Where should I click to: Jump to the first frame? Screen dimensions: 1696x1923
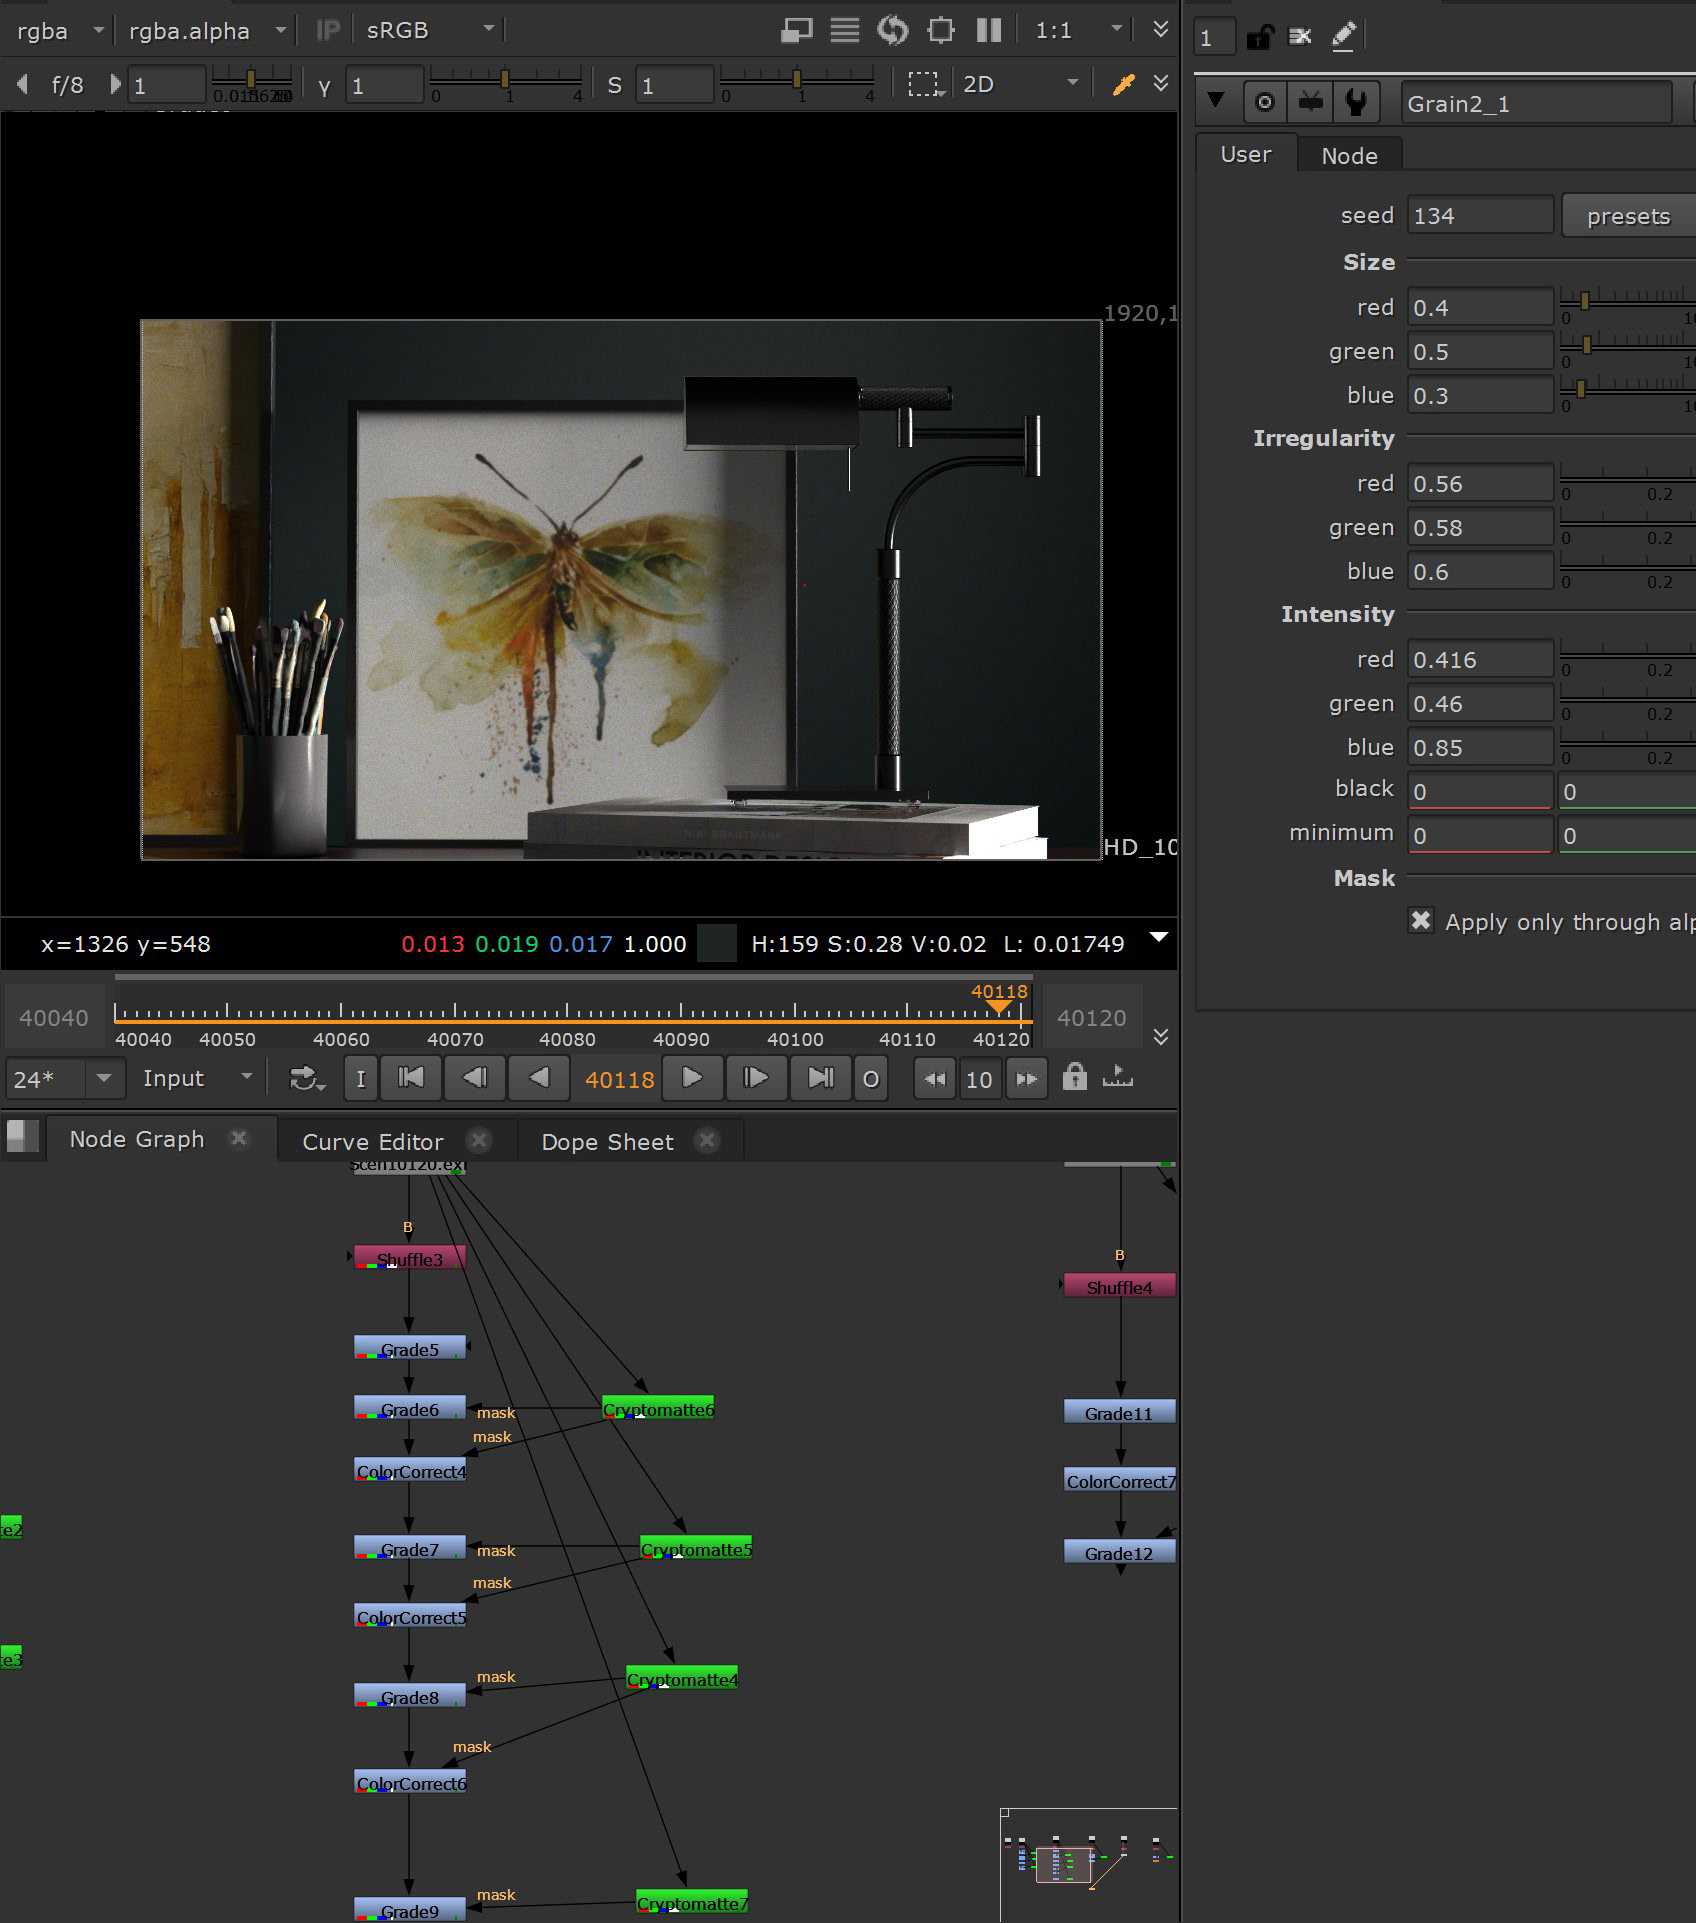(411, 1079)
